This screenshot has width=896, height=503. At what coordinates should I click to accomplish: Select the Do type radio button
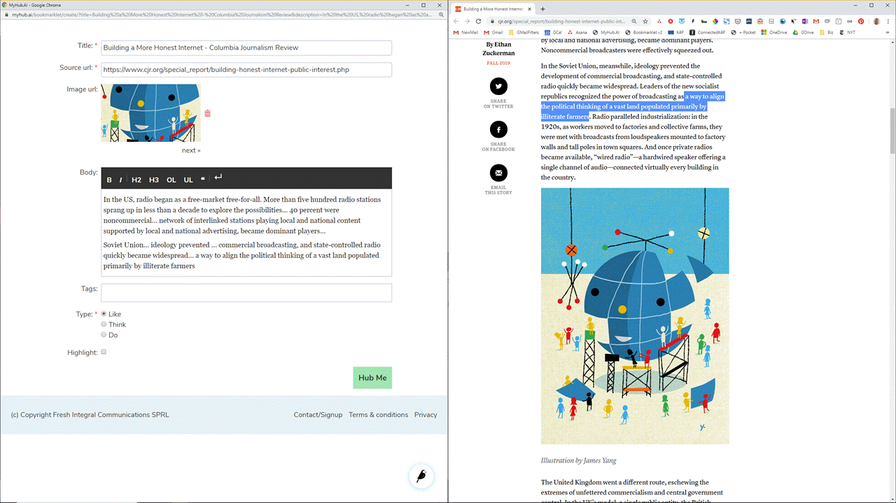(x=103, y=334)
